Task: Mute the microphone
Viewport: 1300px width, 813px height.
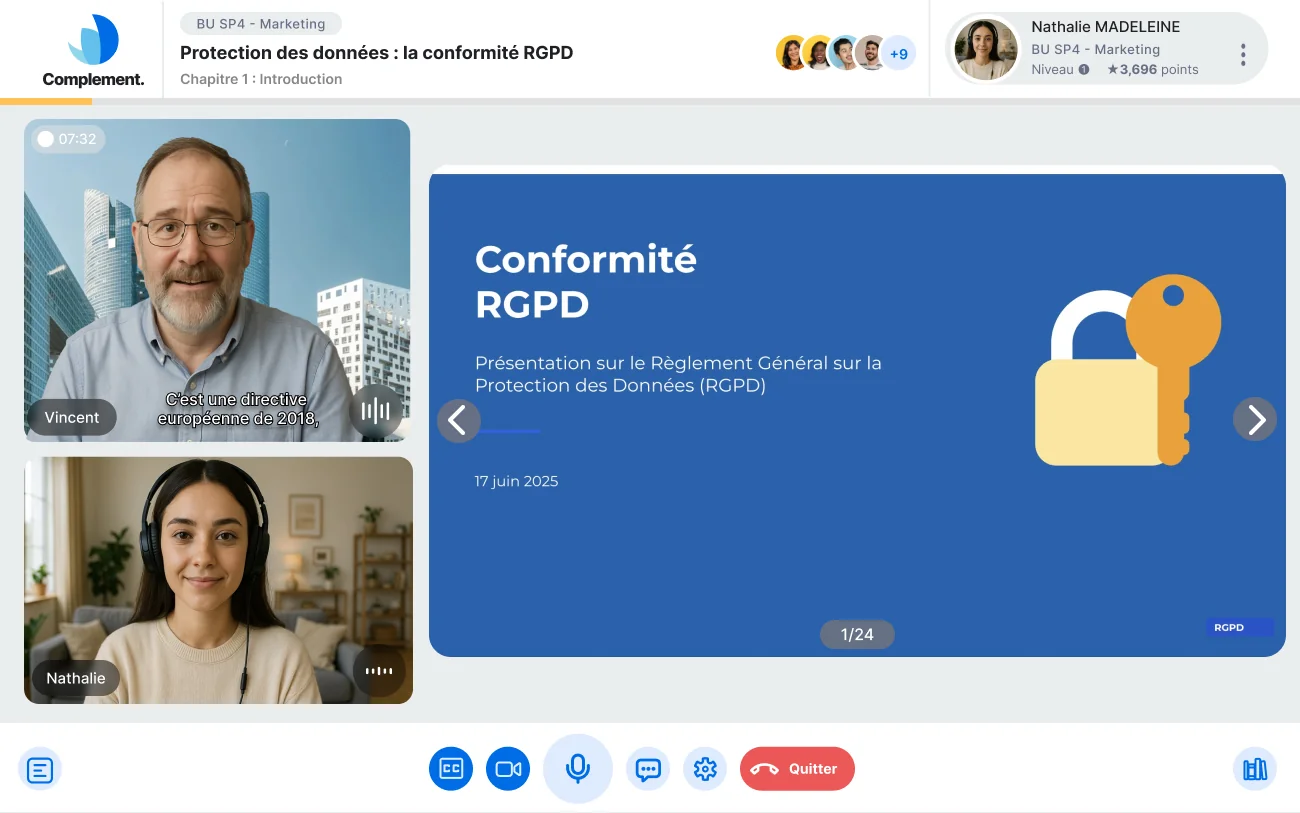Action: 578,768
